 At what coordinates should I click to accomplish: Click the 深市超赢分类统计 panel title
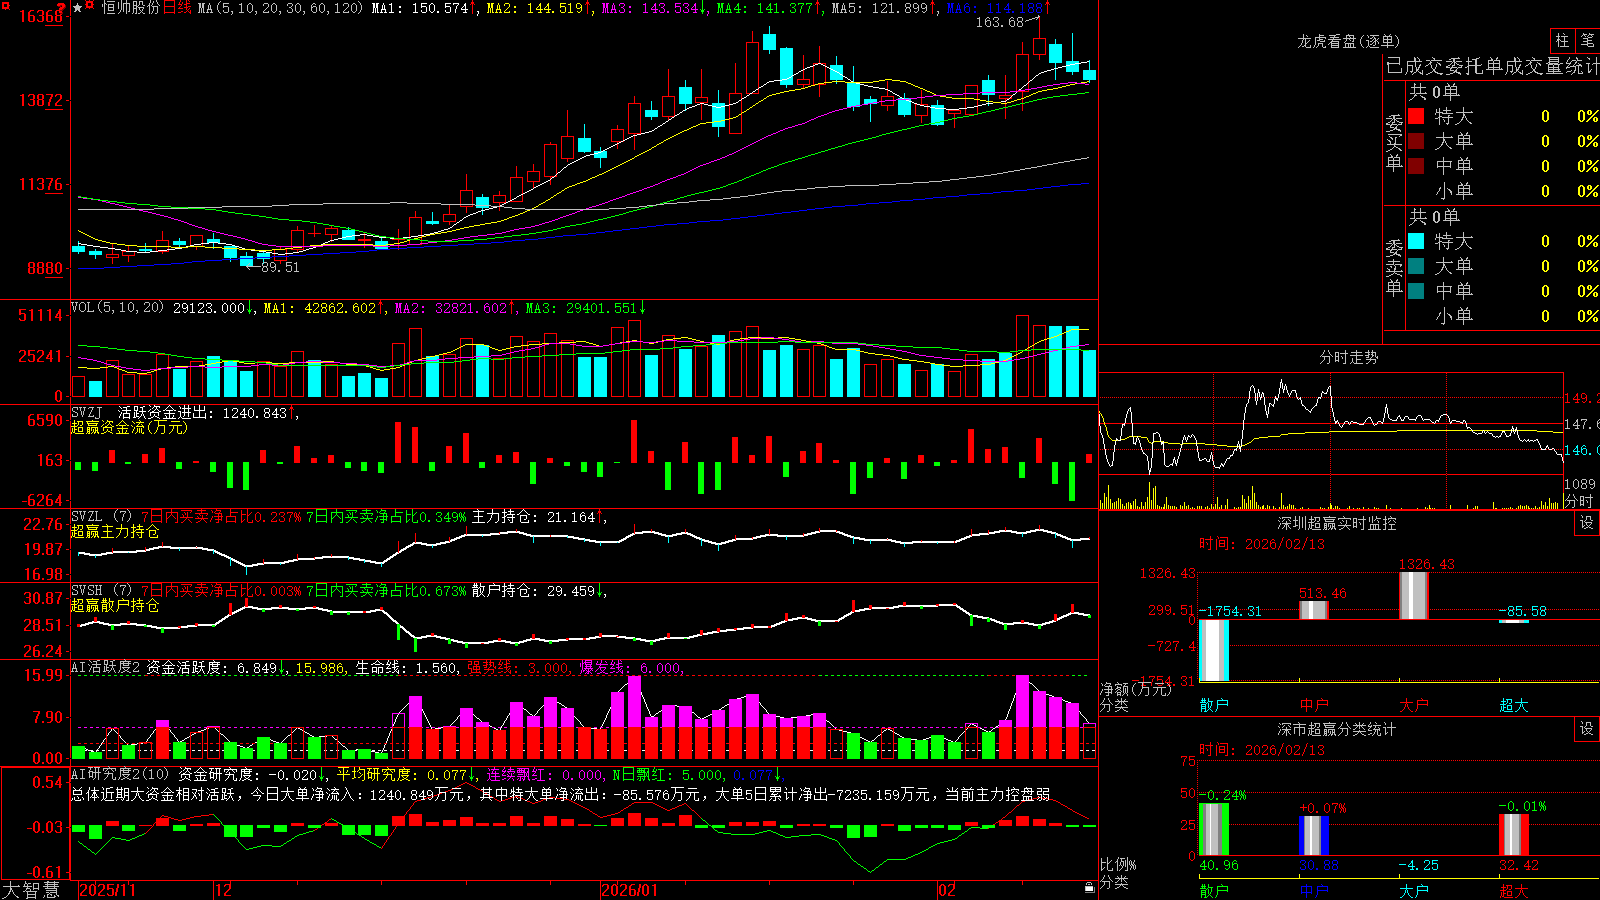tap(1337, 729)
